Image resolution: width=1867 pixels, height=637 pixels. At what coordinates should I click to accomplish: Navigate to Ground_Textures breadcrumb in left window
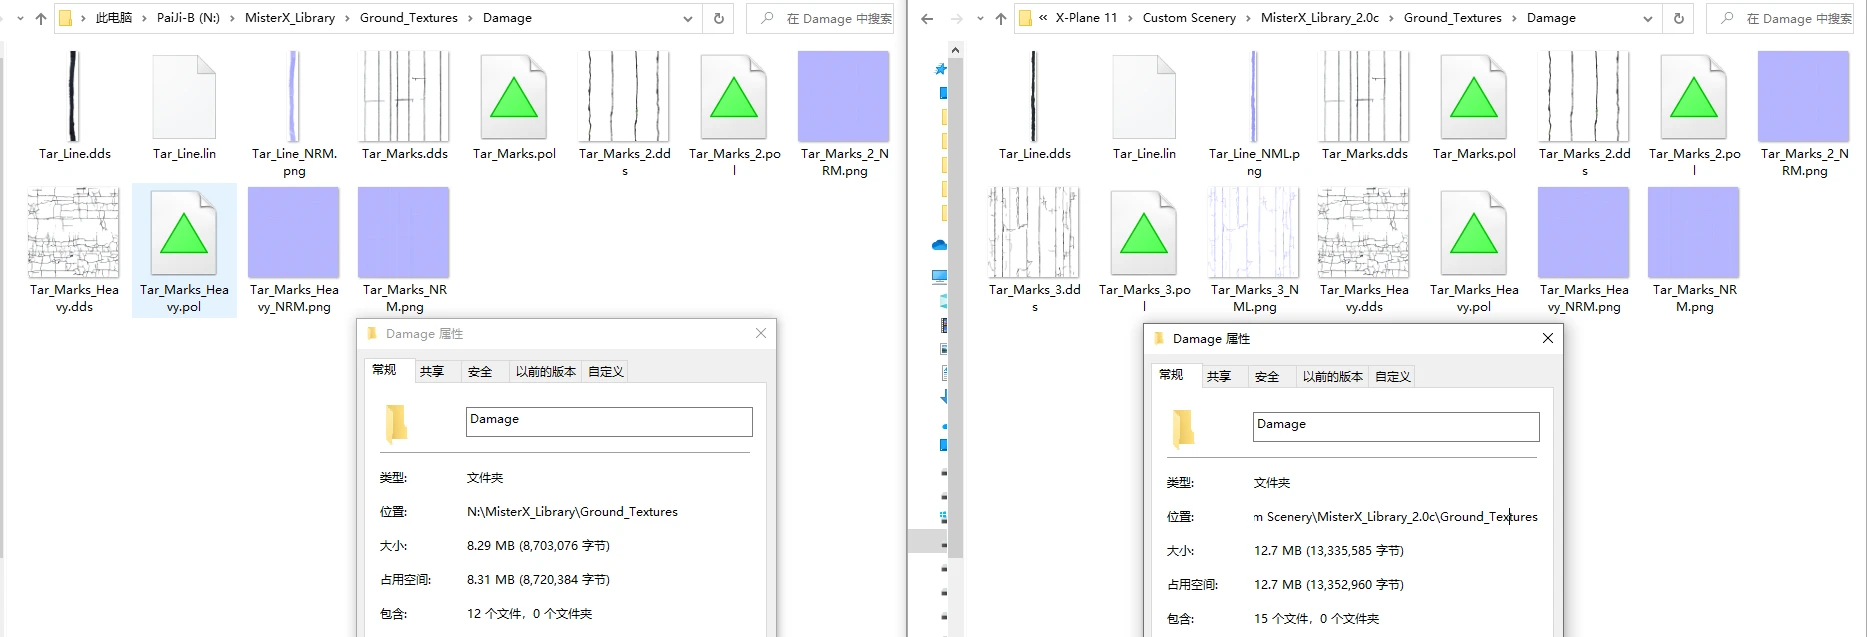409,18
